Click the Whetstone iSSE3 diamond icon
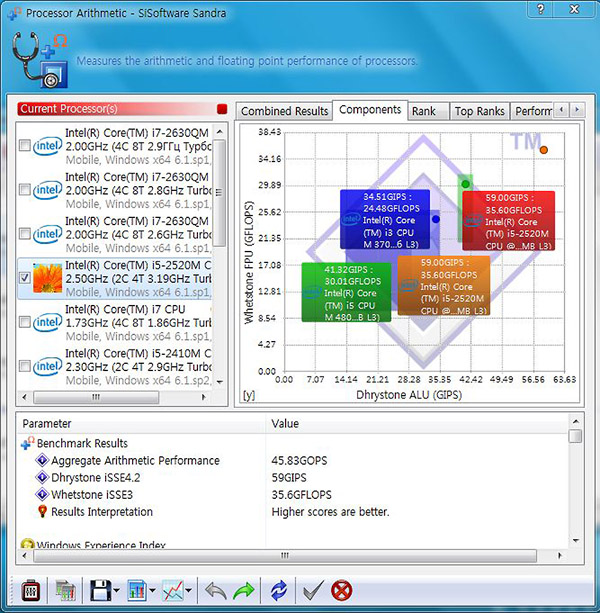The image size is (600, 613). 42,495
